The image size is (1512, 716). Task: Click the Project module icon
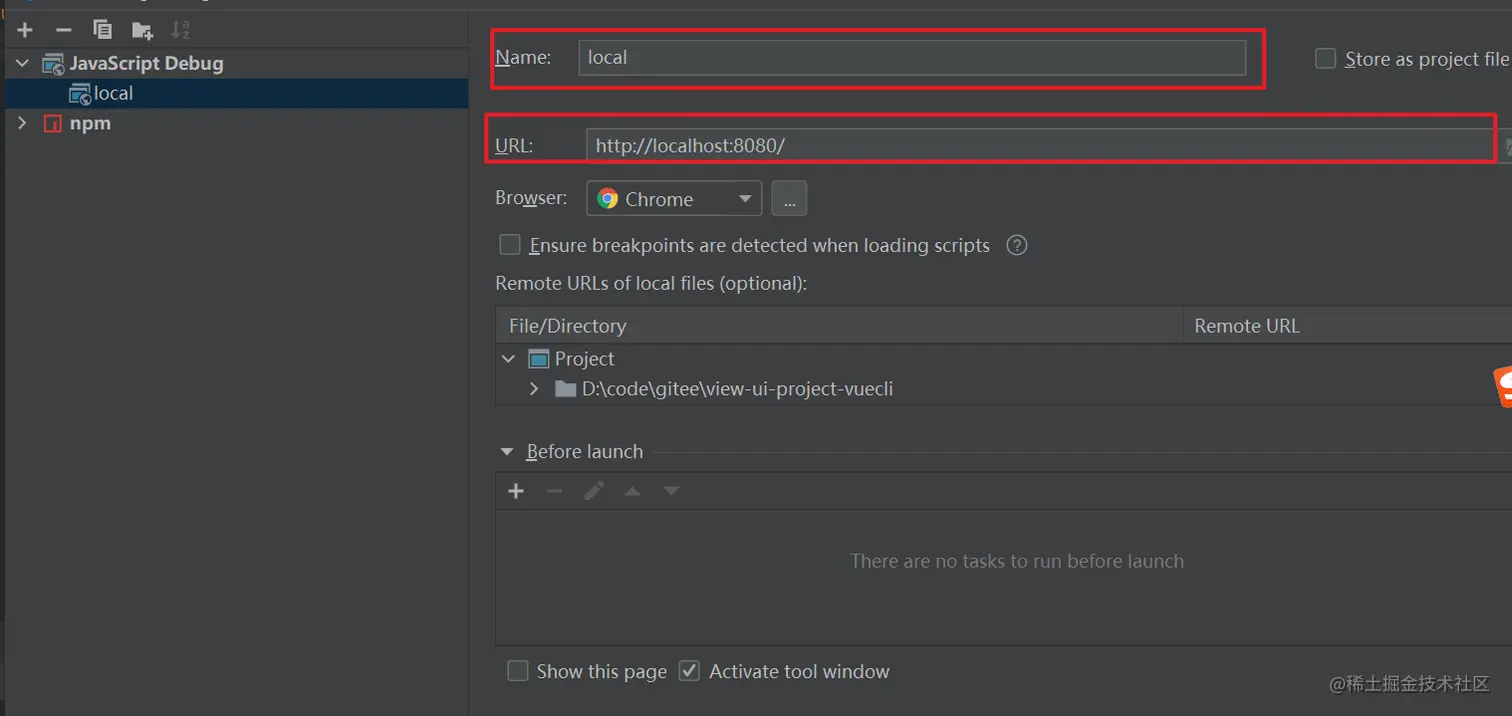539,359
